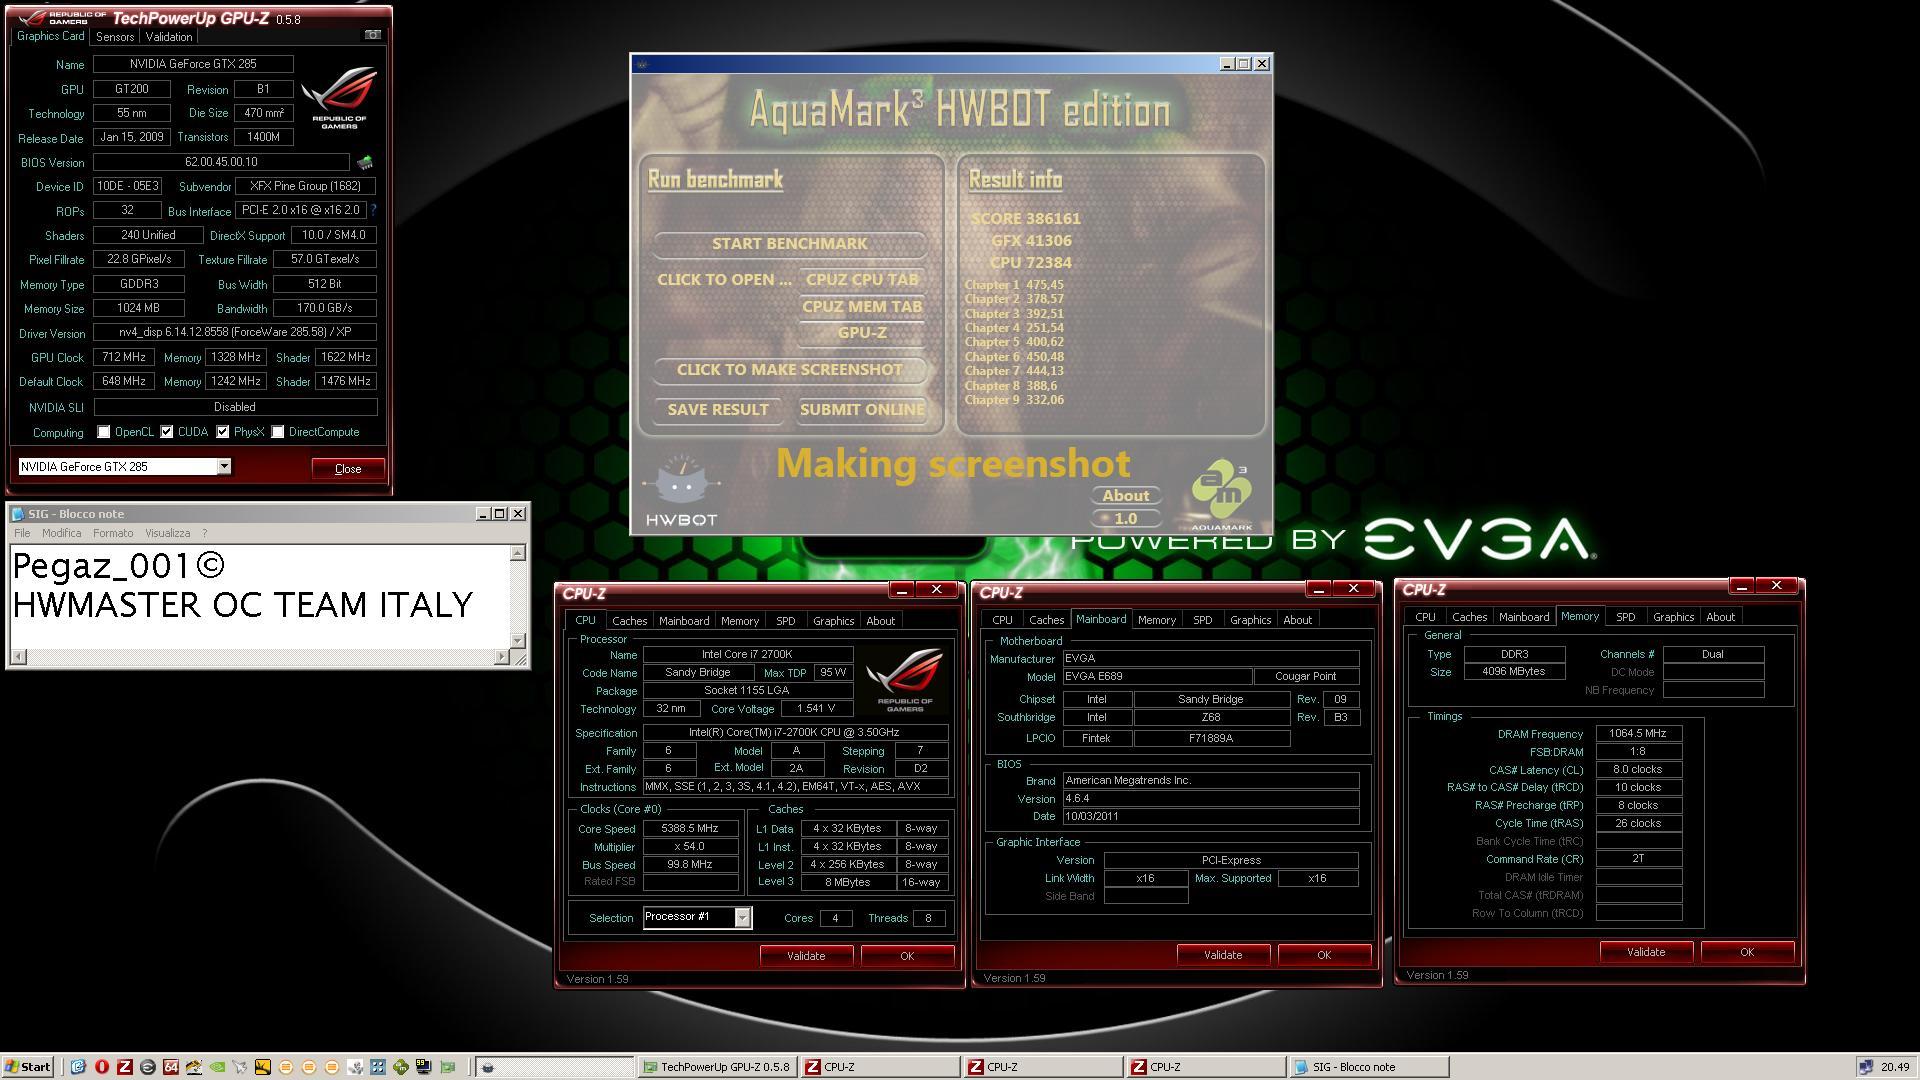This screenshot has width=1920, height=1080.
Task: Click the AquaMark title bar robot icon
Action: (x=642, y=64)
